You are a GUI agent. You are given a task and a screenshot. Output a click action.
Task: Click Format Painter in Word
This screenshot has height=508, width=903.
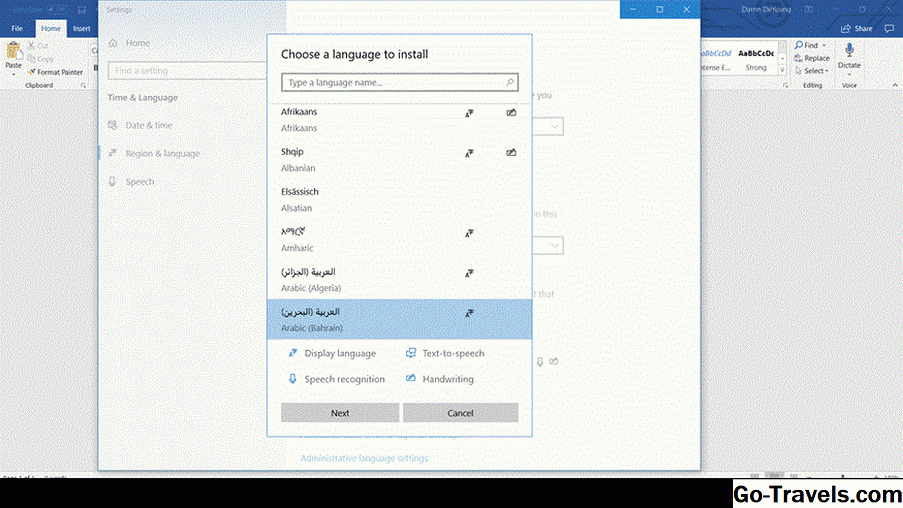click(x=55, y=72)
